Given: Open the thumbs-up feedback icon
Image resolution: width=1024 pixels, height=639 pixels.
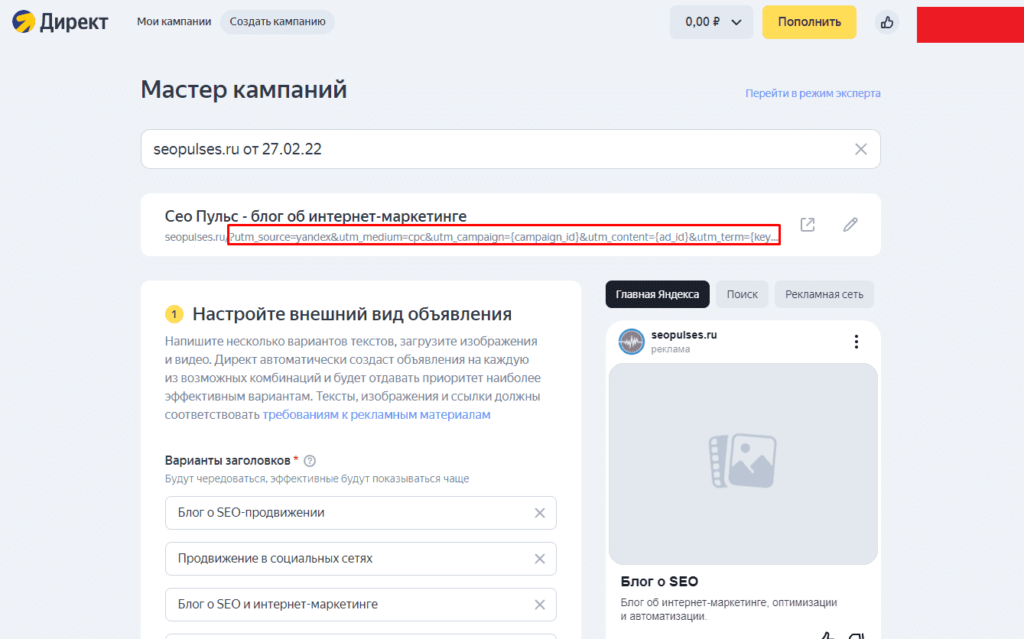Looking at the screenshot, I should click(x=886, y=22).
